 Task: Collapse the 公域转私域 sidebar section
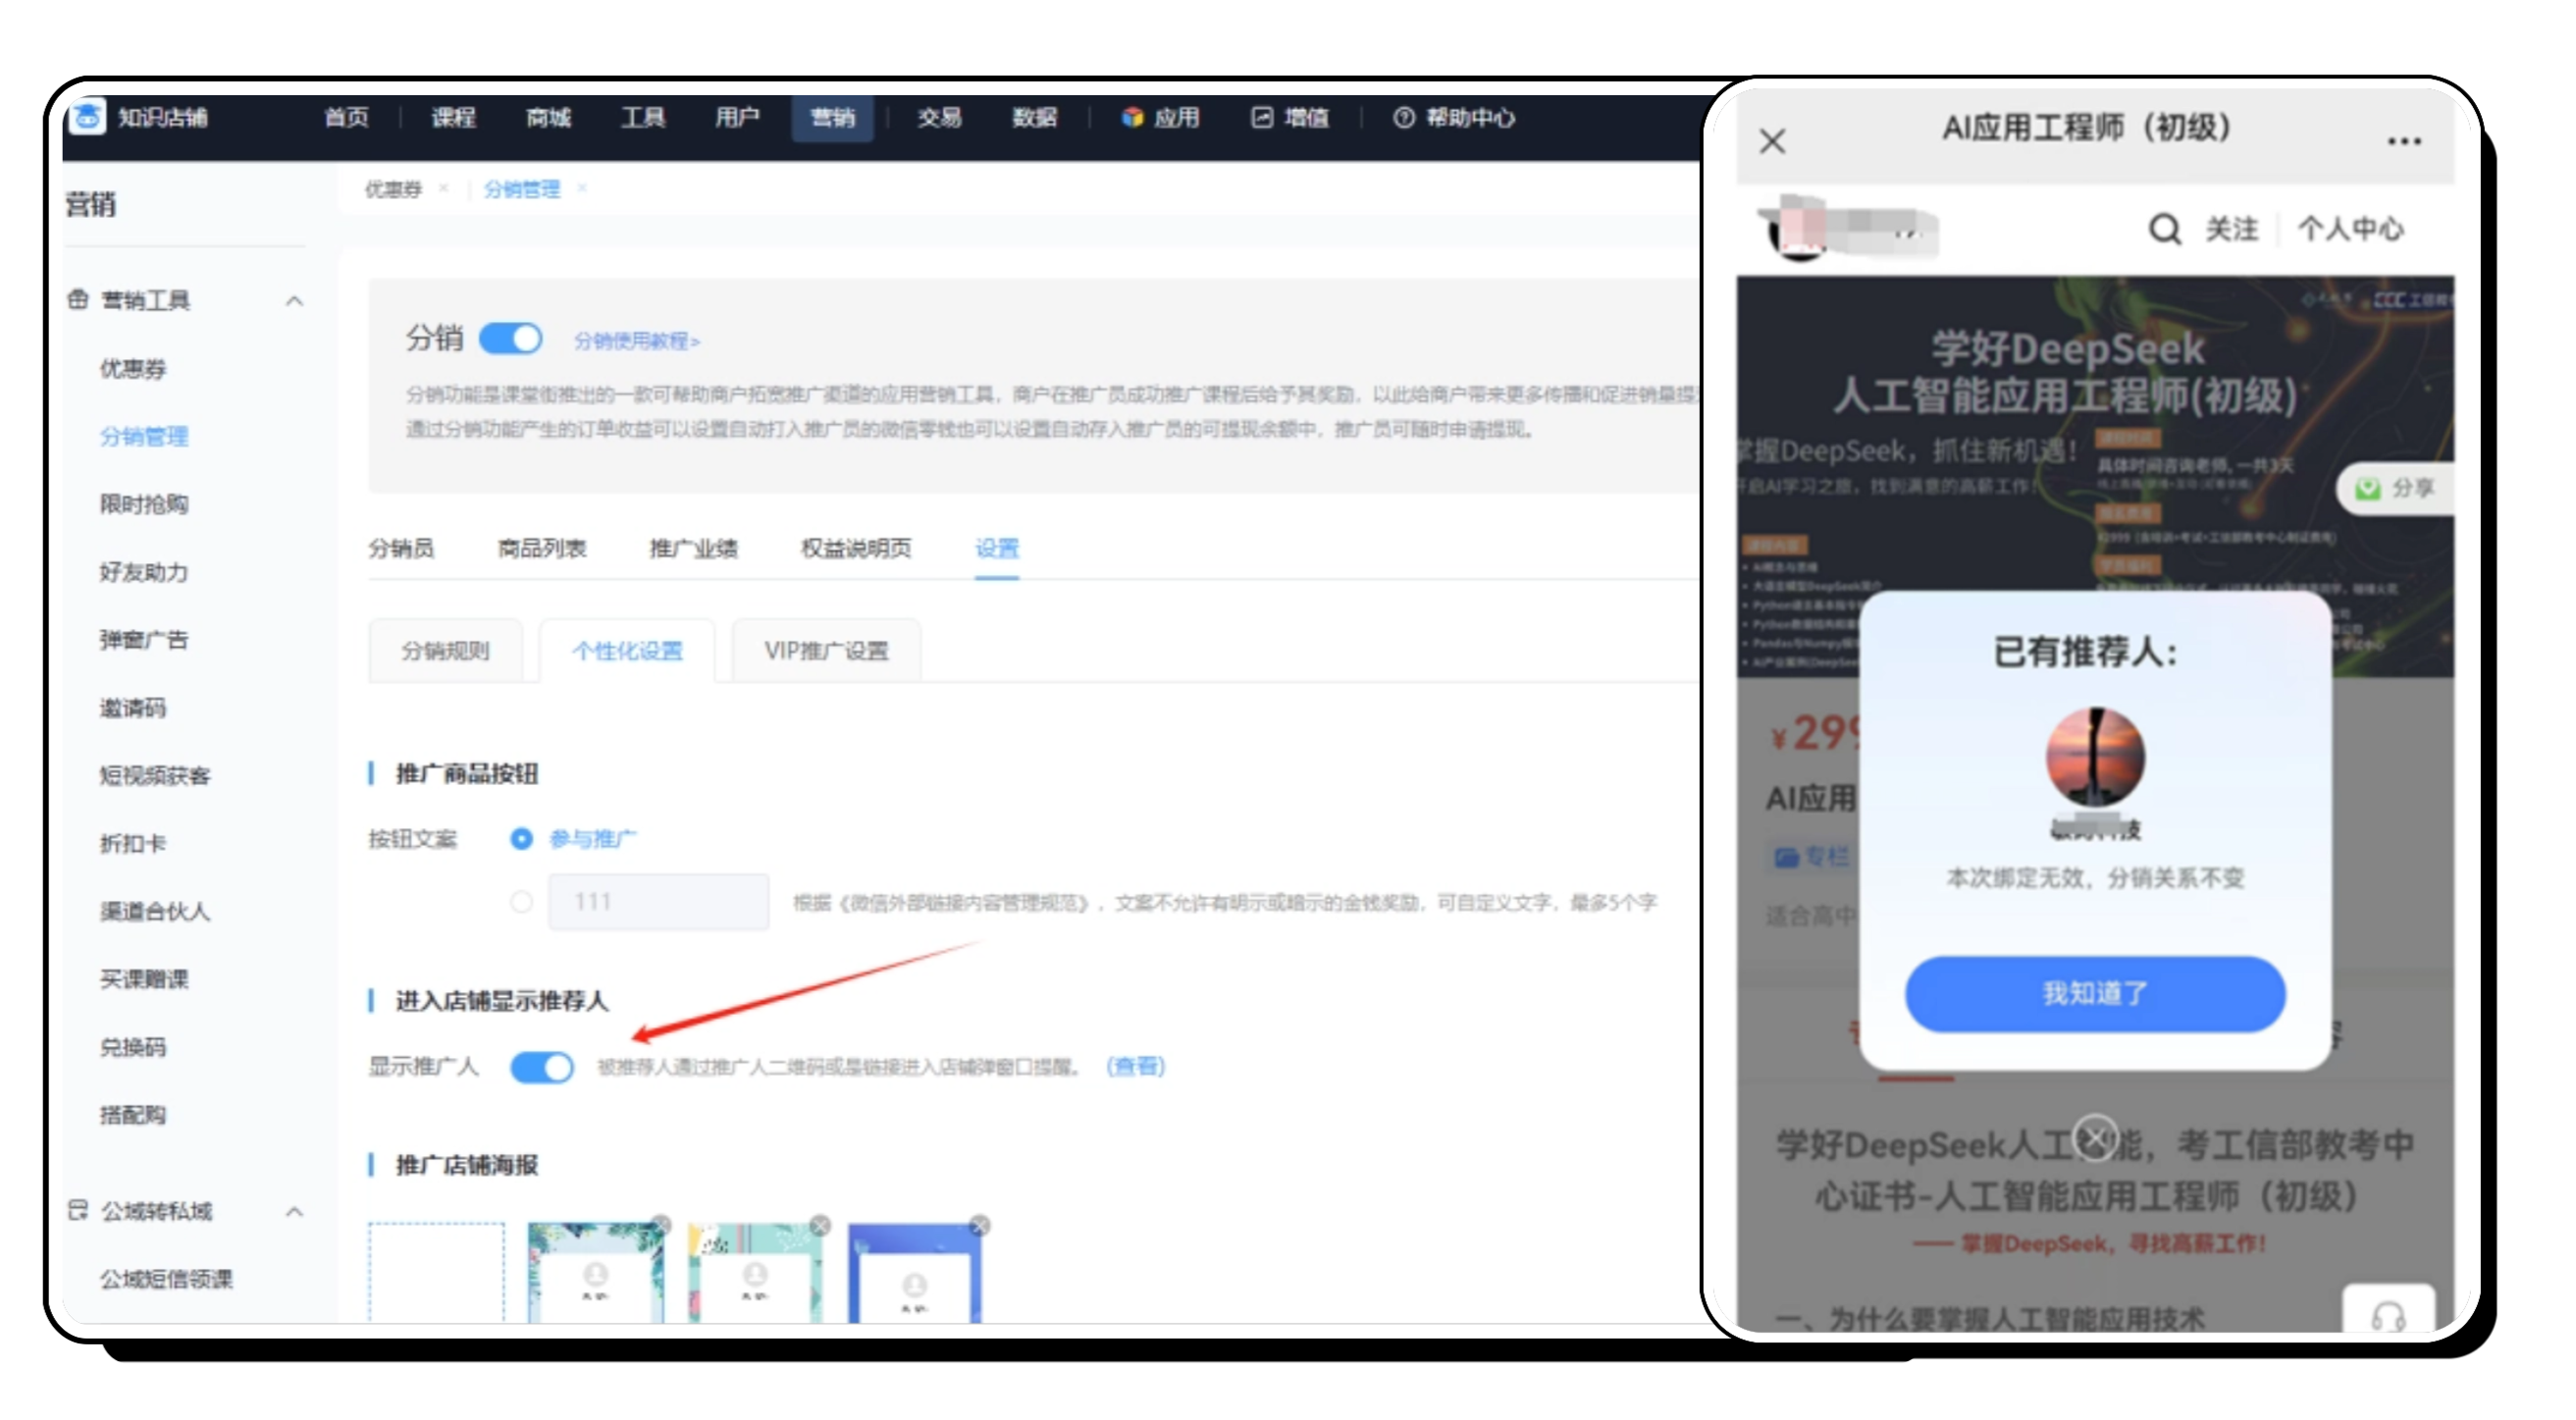(294, 1211)
